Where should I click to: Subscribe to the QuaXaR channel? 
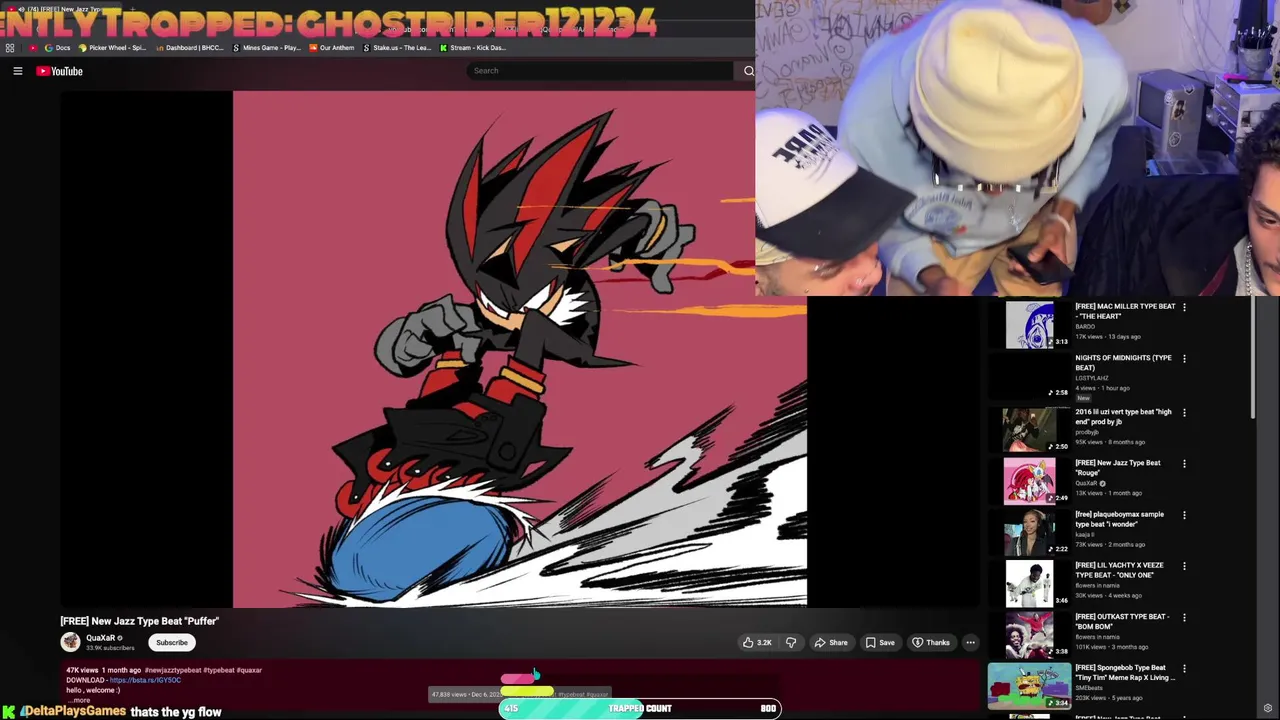(x=171, y=643)
